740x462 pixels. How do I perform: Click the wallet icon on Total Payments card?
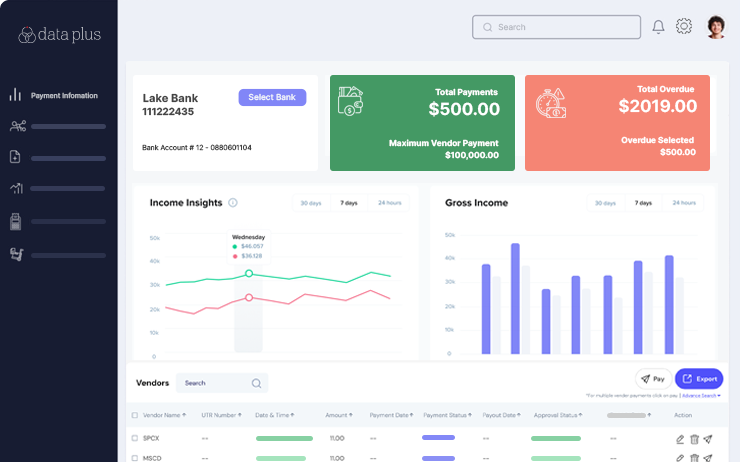pos(351,101)
